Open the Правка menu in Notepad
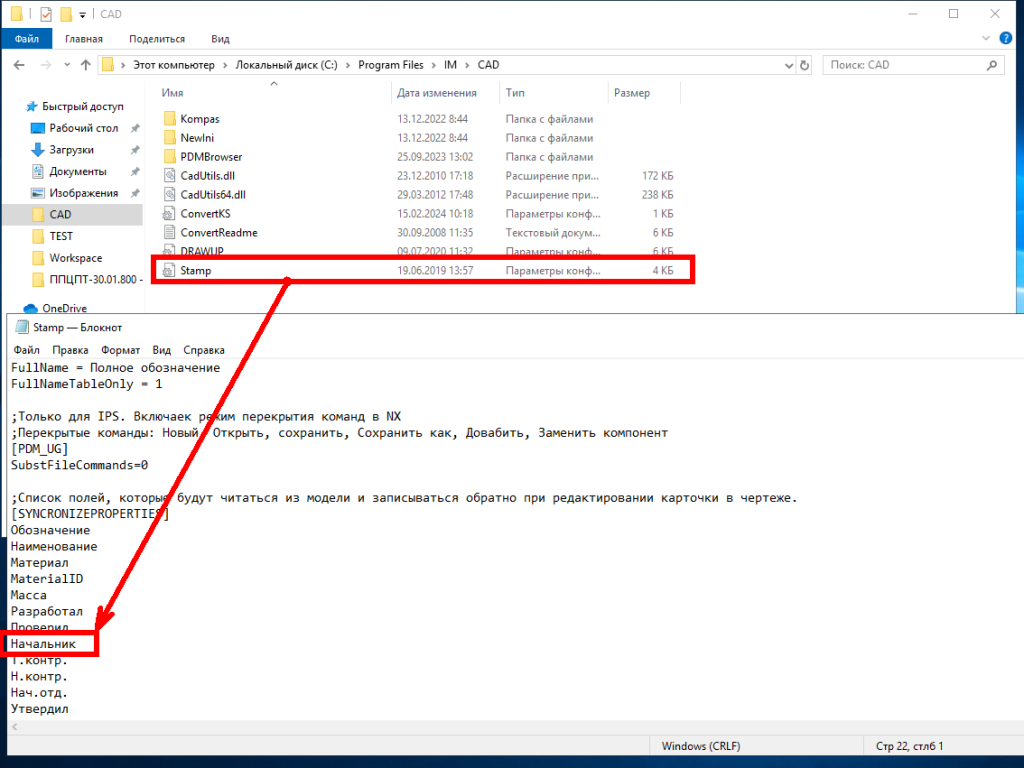This screenshot has width=1024, height=768. pyautogui.click(x=70, y=350)
